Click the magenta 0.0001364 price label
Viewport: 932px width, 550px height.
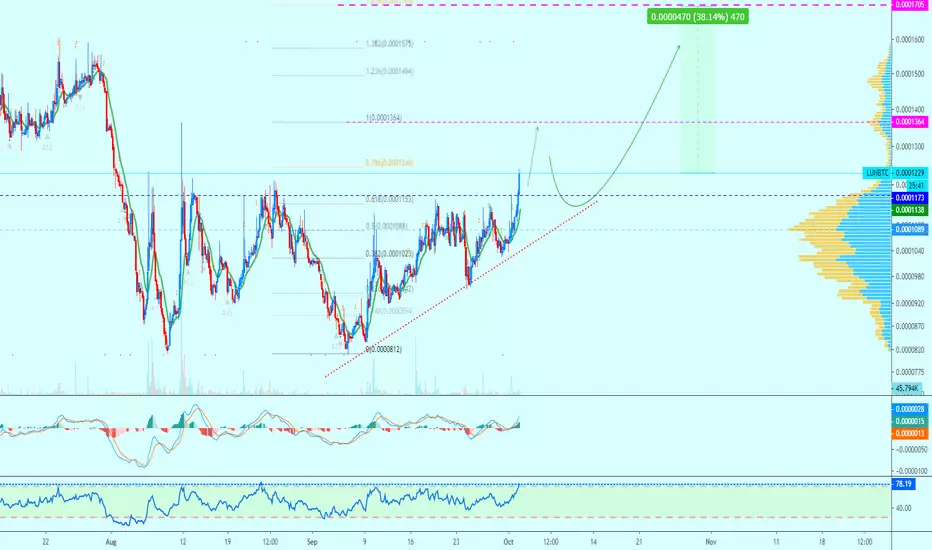[x=909, y=122]
